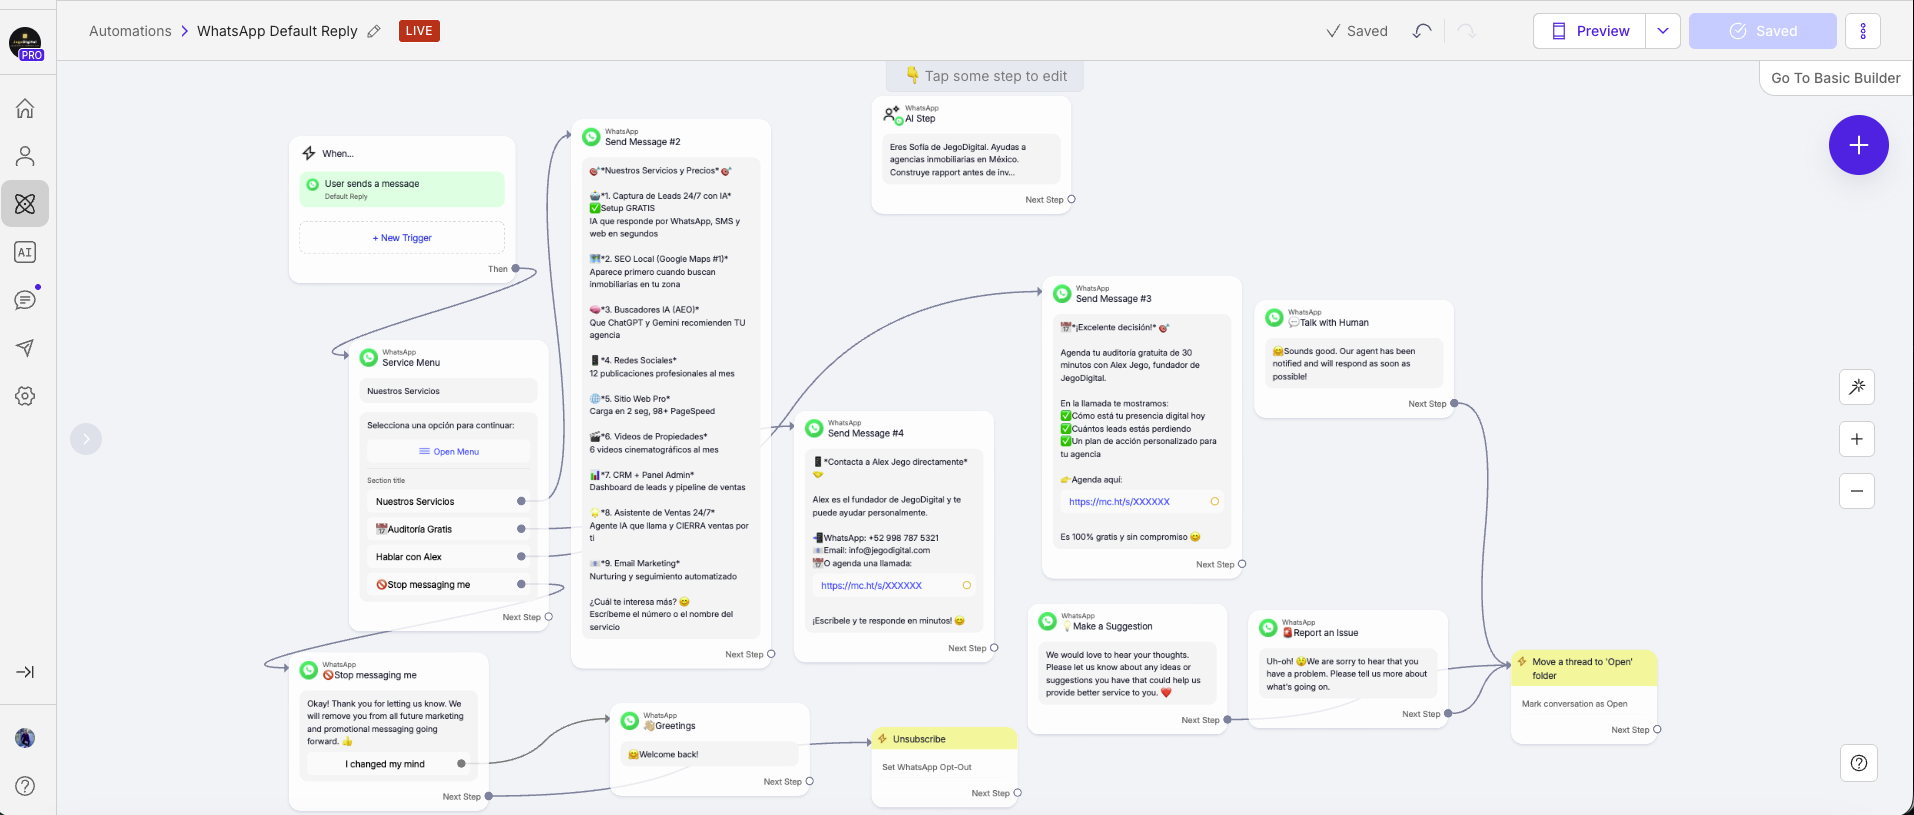Expand the collapsed side panel arrow

86,438
